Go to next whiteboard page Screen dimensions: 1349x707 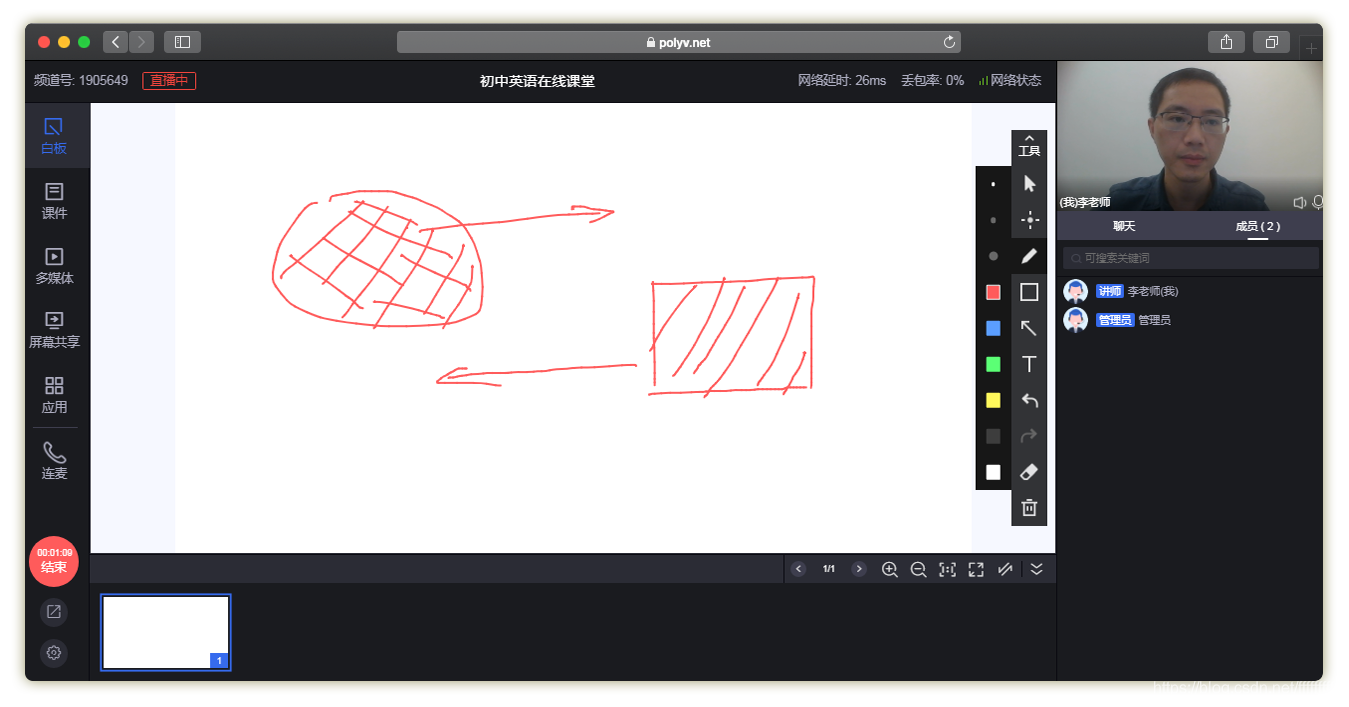tap(858, 569)
